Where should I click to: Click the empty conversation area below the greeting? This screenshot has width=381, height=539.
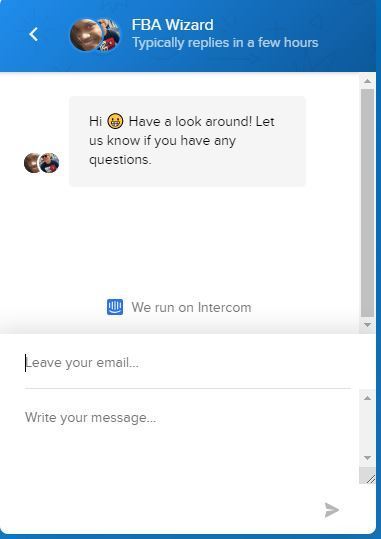coord(179,241)
